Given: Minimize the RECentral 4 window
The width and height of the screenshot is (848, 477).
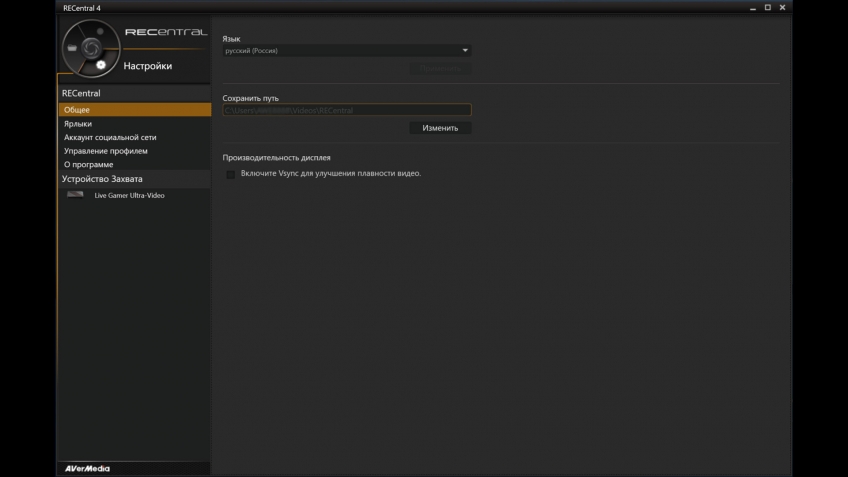Looking at the screenshot, I should (753, 8).
